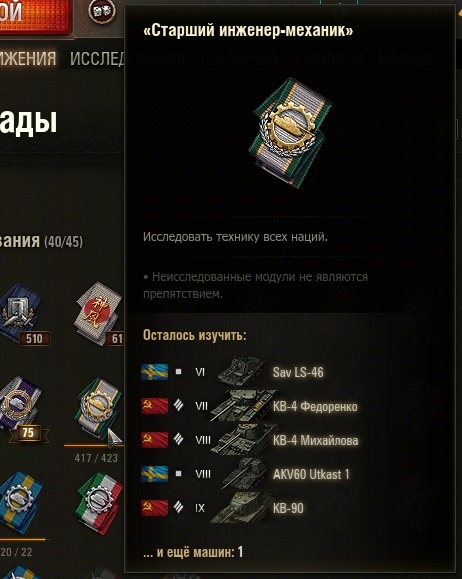This screenshot has height=579, width=462.
Task: Click the AKV60 Utkast 1 tank entry
Action: [311, 474]
